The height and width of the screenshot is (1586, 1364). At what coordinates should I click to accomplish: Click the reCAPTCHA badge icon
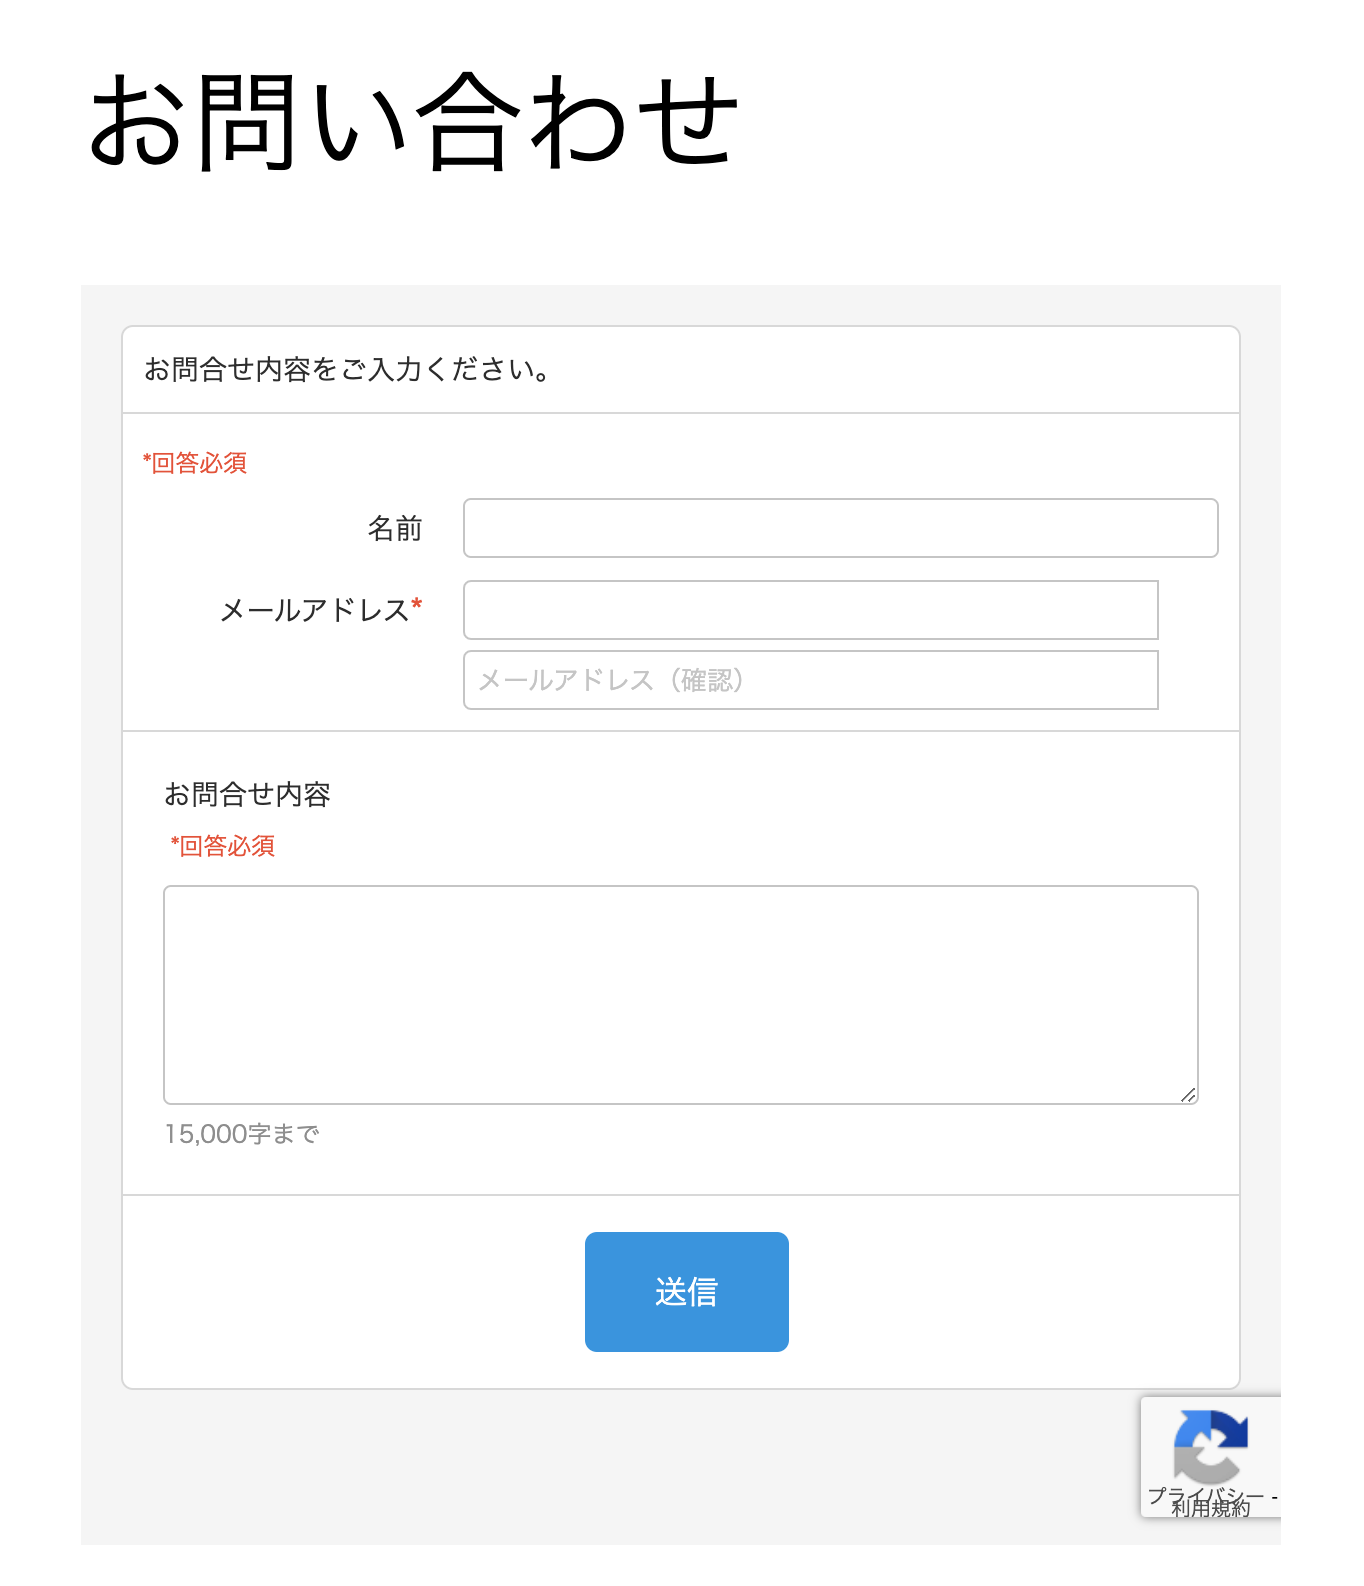pos(1210,1456)
